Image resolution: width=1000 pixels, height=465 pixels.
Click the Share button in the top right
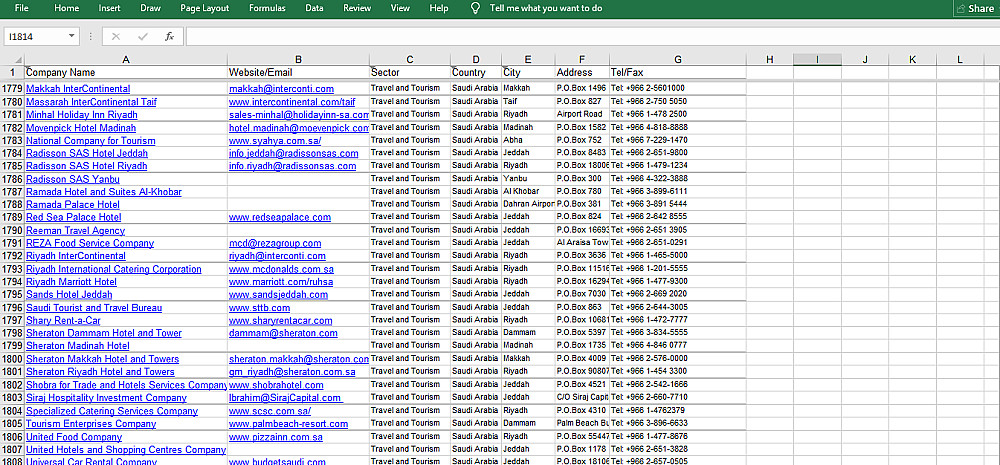(x=974, y=8)
